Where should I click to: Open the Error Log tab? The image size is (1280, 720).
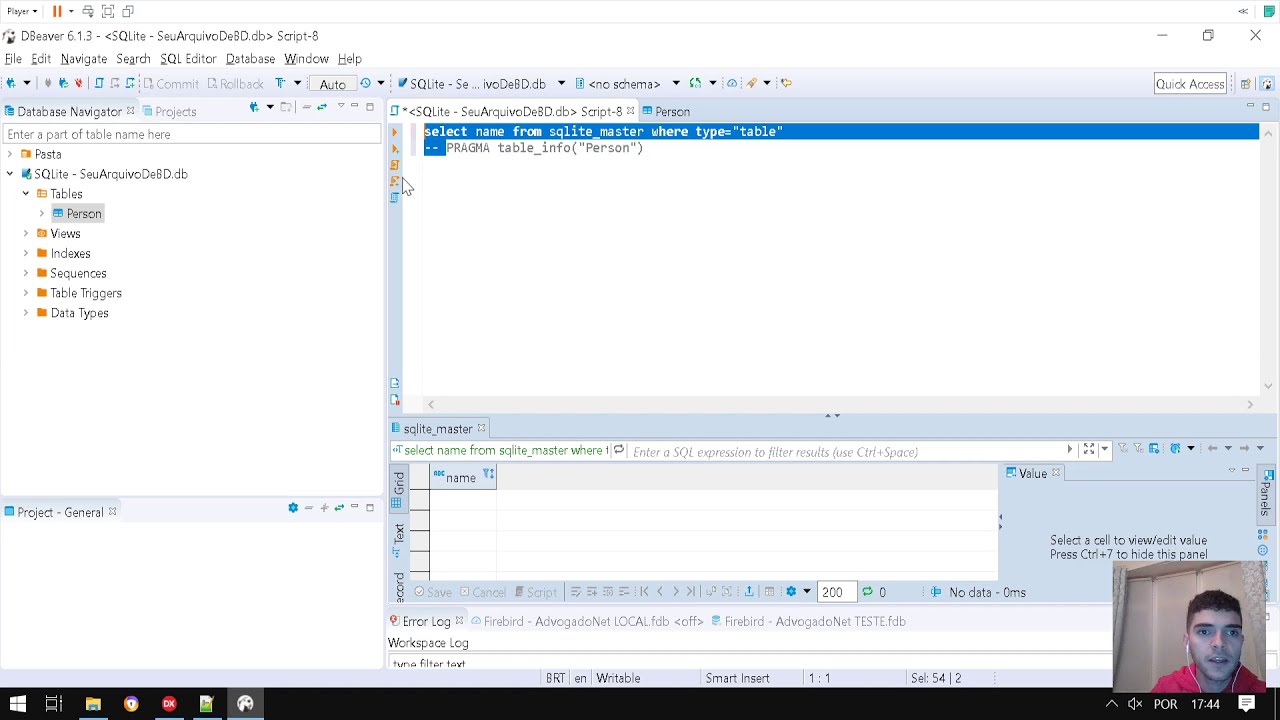(x=420, y=622)
